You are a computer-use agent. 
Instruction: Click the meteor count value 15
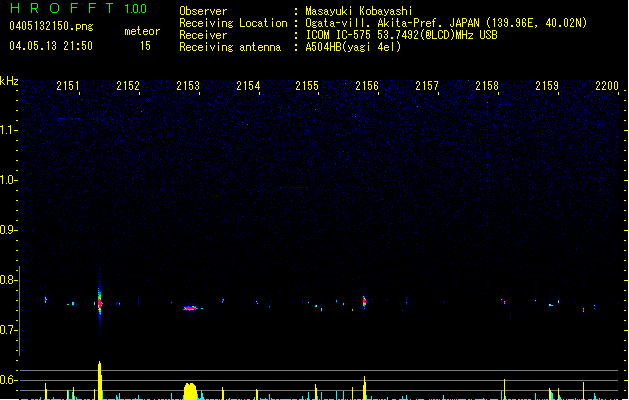(145, 46)
